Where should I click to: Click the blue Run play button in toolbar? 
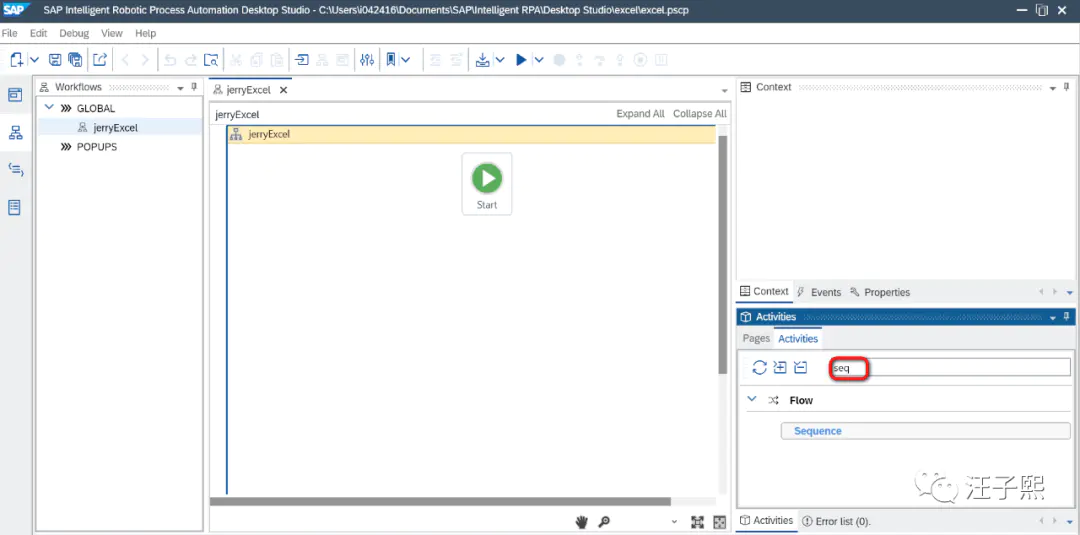(x=521, y=60)
